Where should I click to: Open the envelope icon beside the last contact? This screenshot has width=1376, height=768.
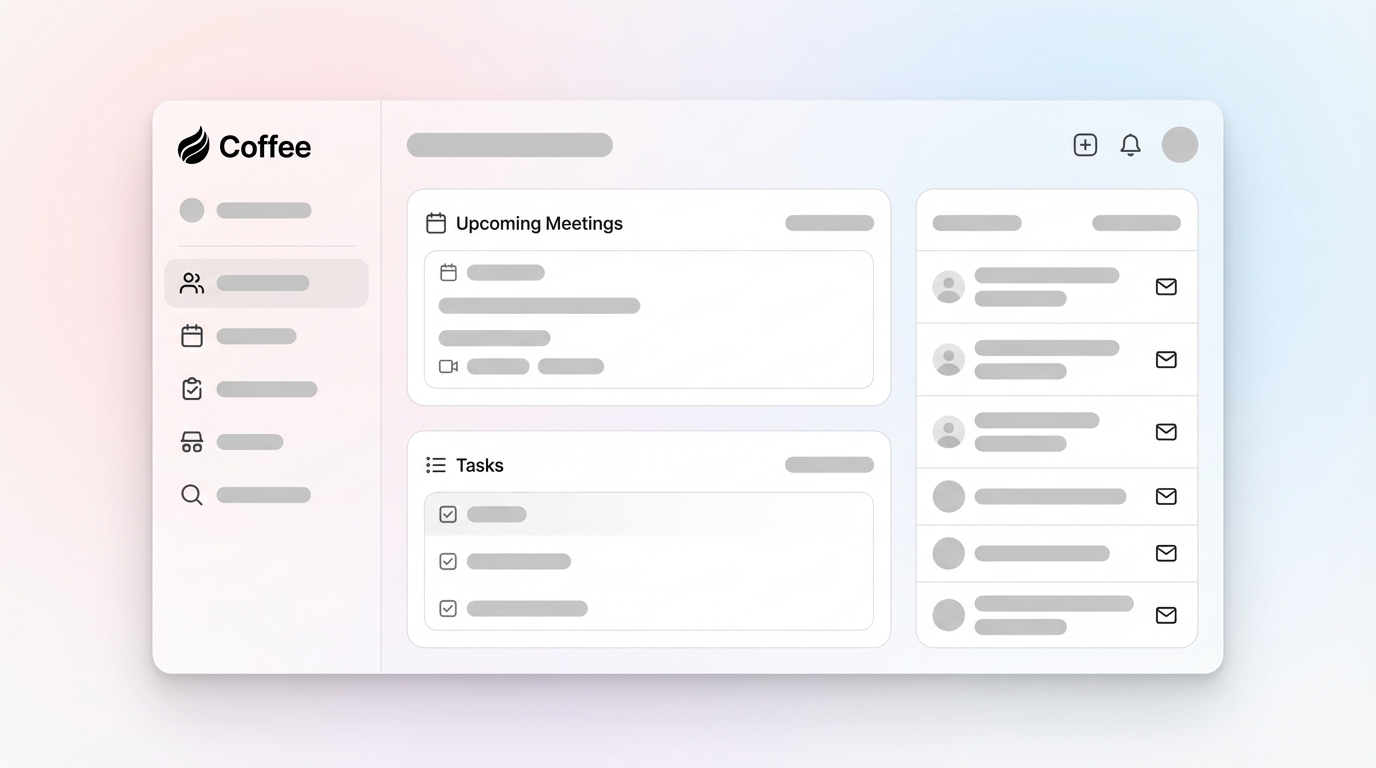click(x=1166, y=615)
